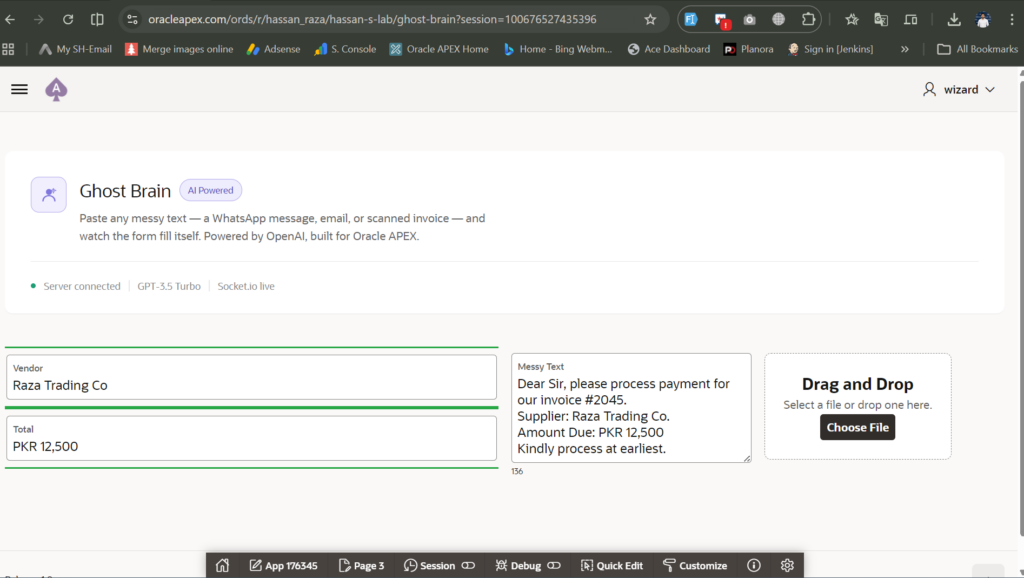Click the info icon on the developer toolbar

click(752, 565)
